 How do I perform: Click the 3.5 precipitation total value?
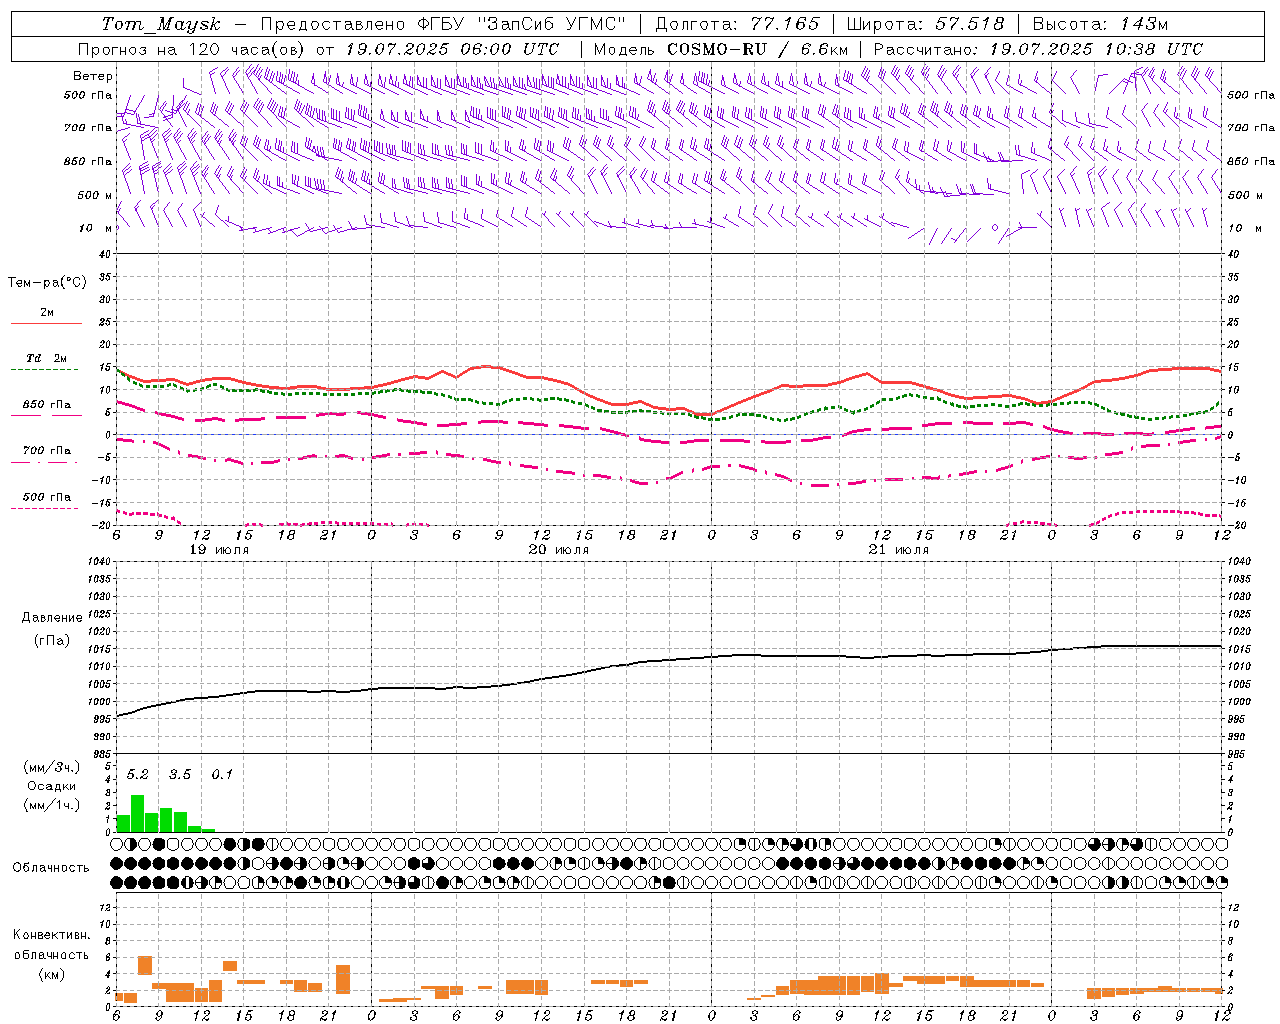(180, 774)
